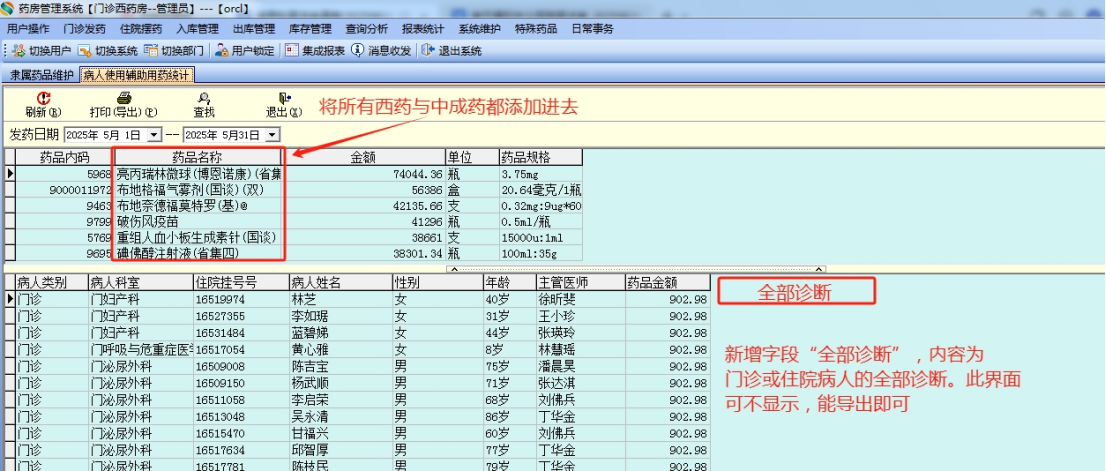Click the 切换用户 switch user icon
The width and height of the screenshot is (1106, 471).
coord(18,51)
